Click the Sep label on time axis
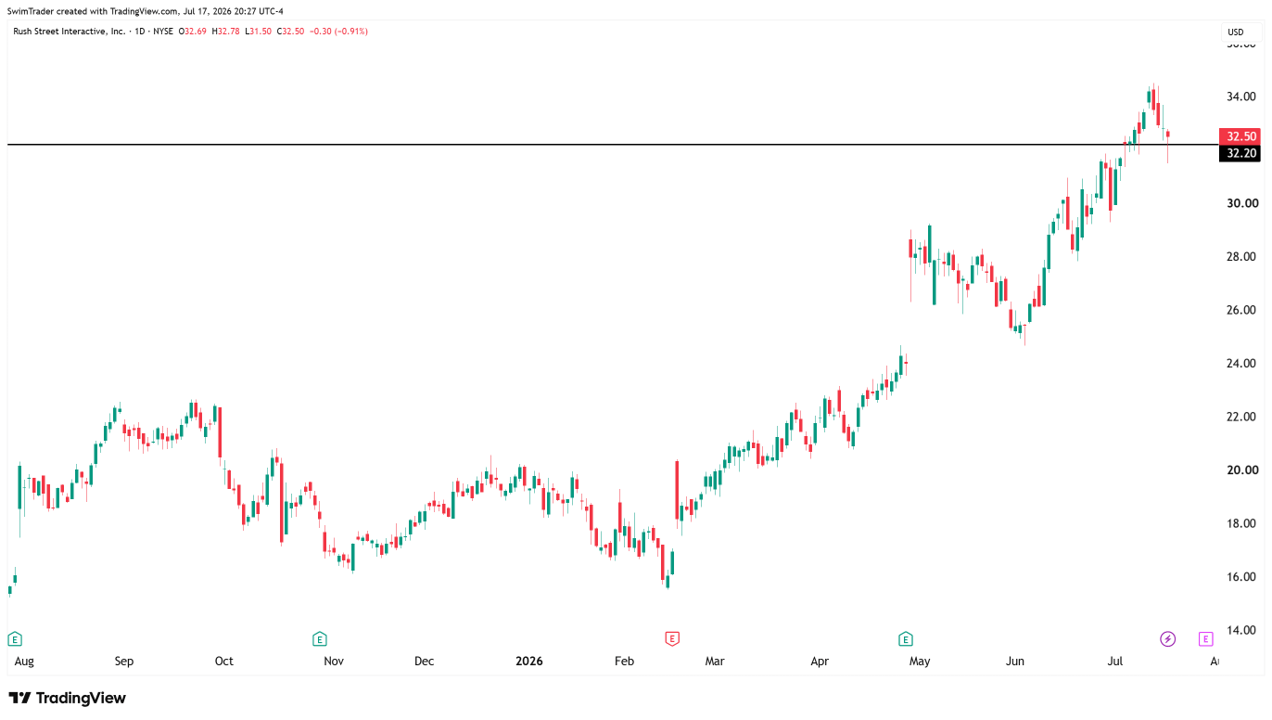This screenshot has width=1272, height=720. point(124,661)
